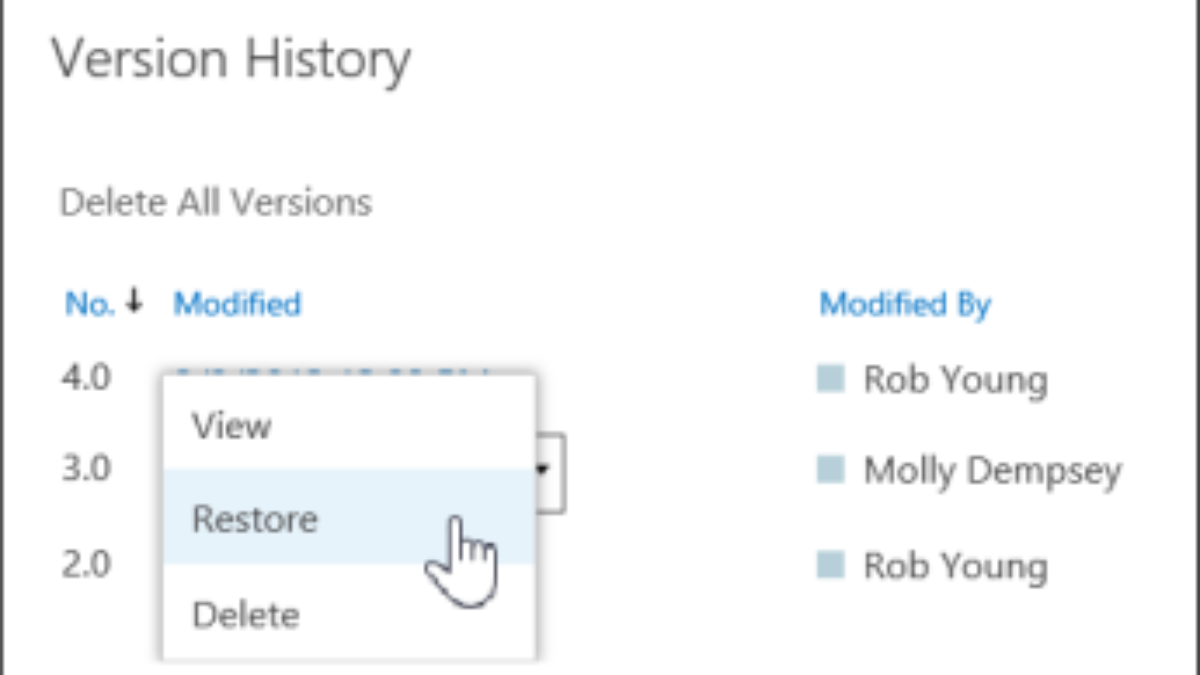Click the Modified By column header
The height and width of the screenshot is (675, 1200).
905,304
